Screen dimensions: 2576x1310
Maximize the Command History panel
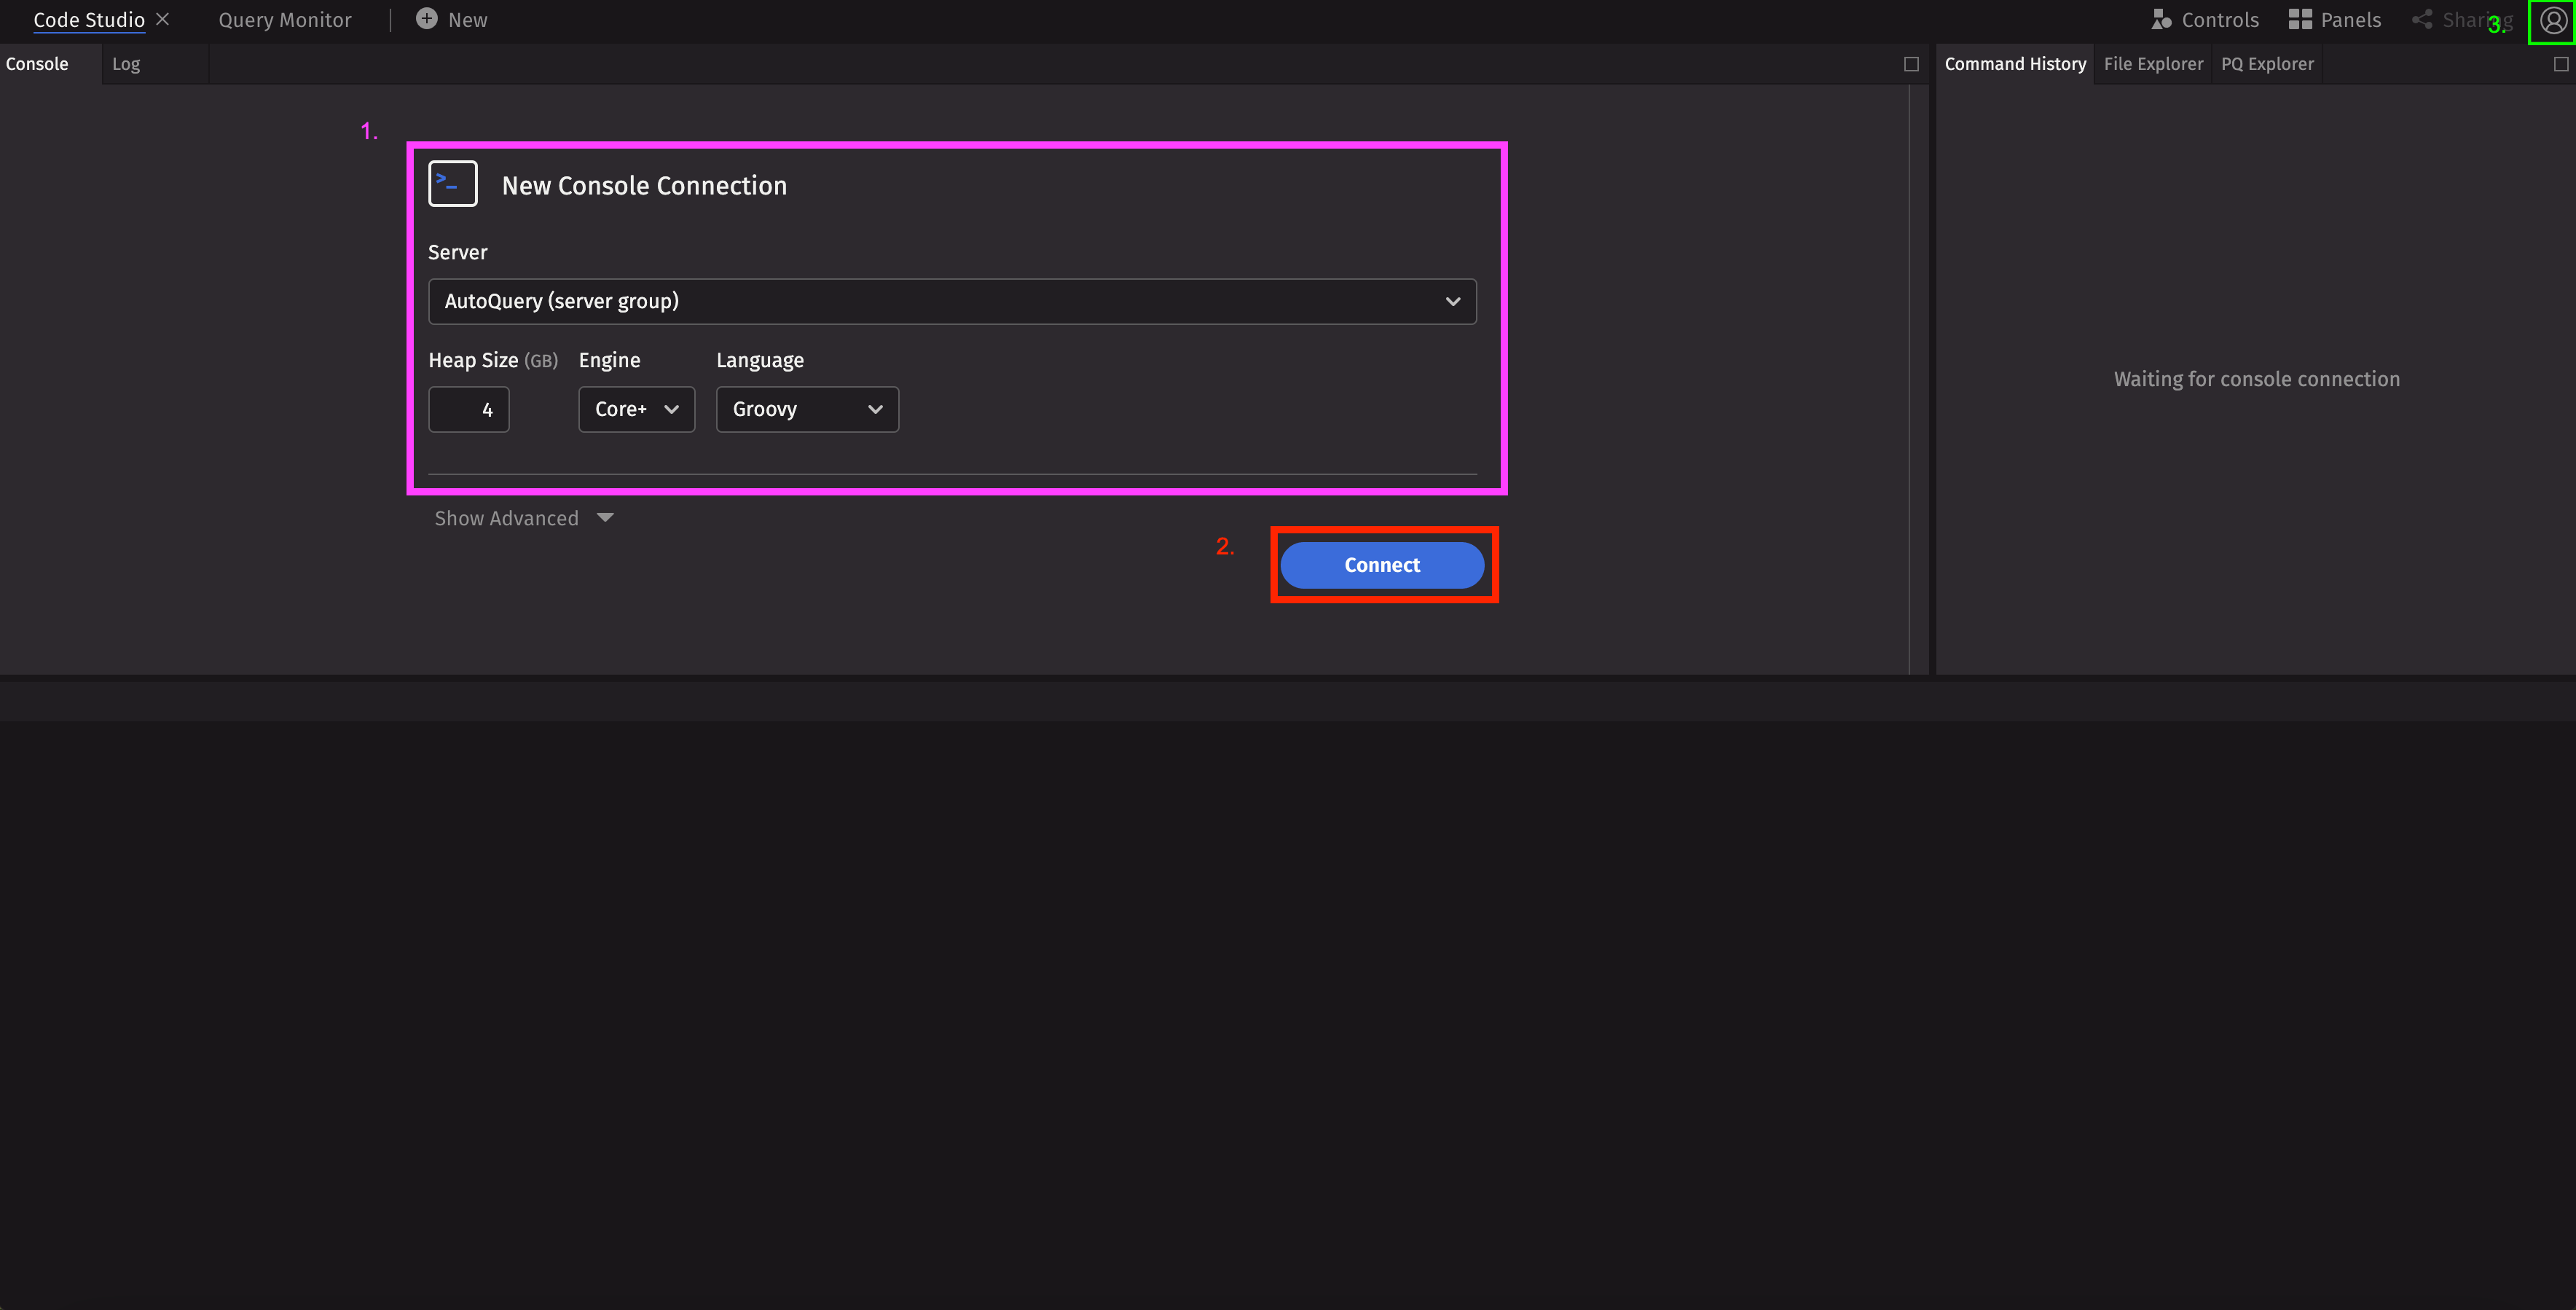coord(2560,64)
